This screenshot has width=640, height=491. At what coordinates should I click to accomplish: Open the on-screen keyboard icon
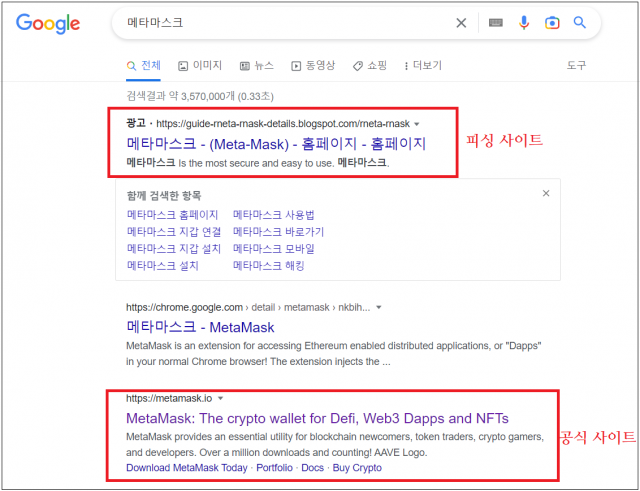(495, 23)
